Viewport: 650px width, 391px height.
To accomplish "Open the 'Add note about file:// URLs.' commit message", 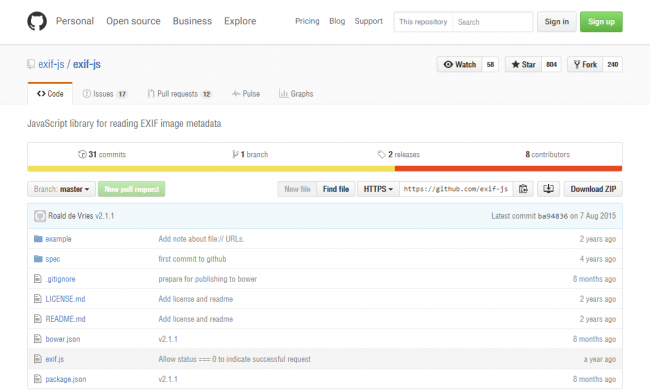I will point(201,239).
